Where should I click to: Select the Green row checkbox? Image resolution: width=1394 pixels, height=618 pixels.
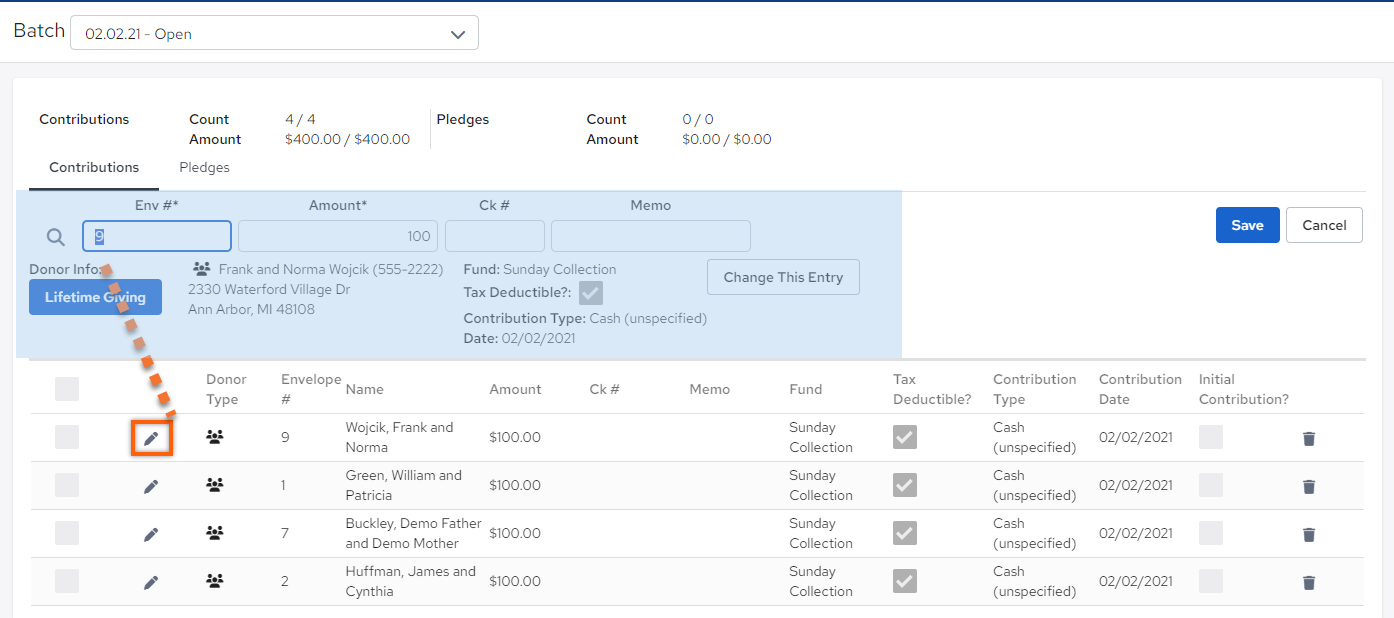click(67, 485)
